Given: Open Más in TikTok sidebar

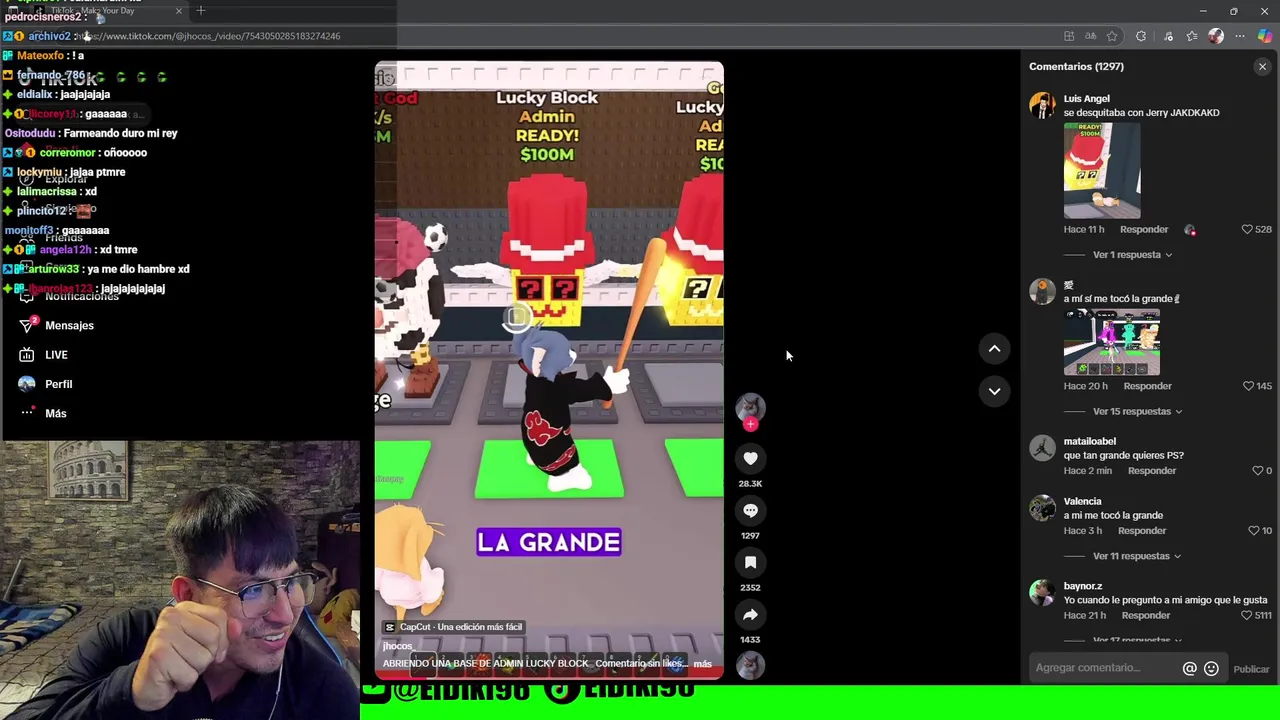Looking at the screenshot, I should 44,413.
